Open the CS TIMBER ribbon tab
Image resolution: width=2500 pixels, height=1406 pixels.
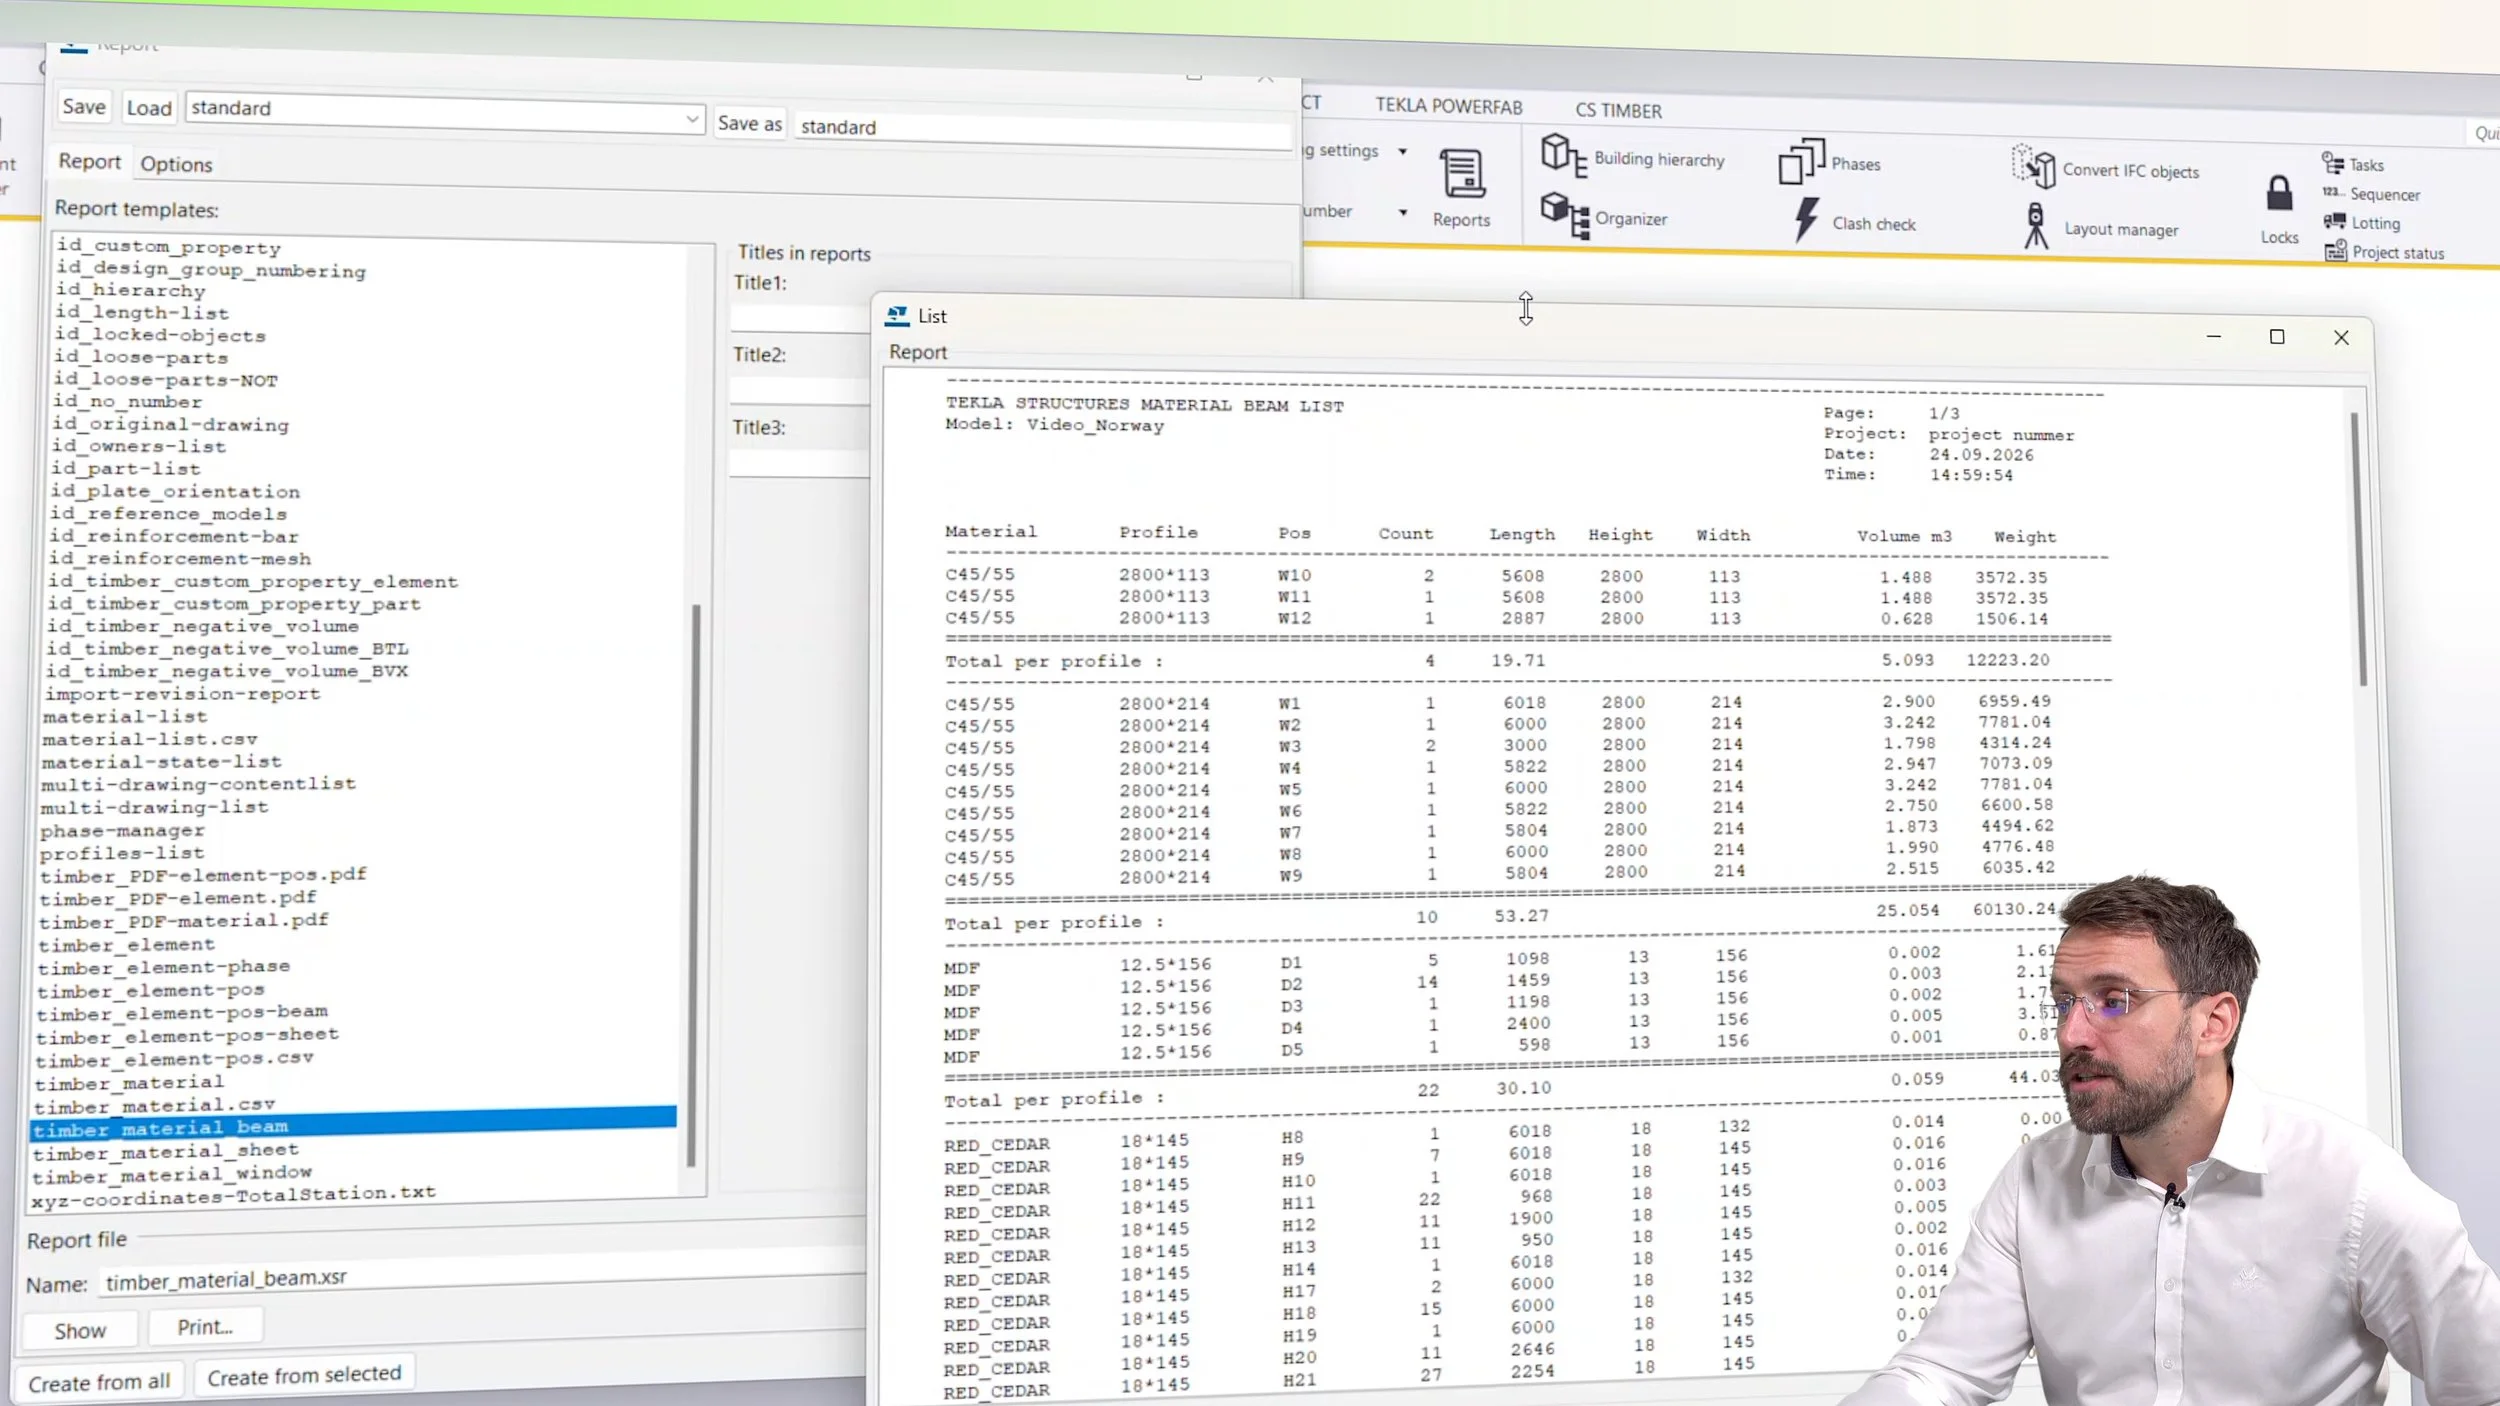point(1618,110)
